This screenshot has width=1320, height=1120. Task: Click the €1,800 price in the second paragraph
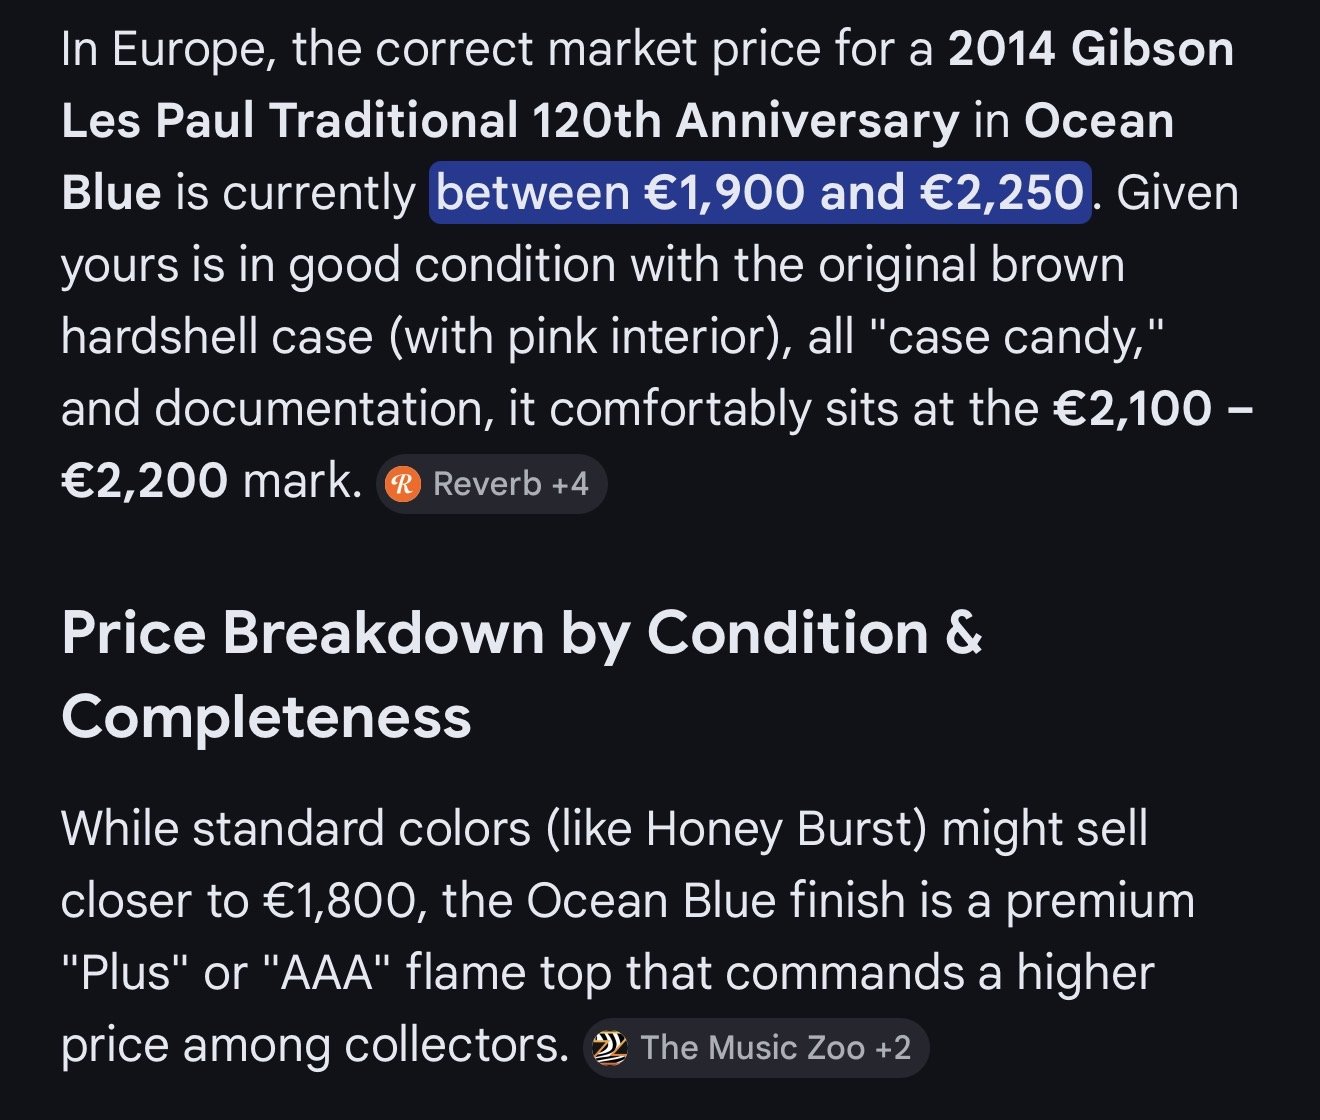point(340,901)
